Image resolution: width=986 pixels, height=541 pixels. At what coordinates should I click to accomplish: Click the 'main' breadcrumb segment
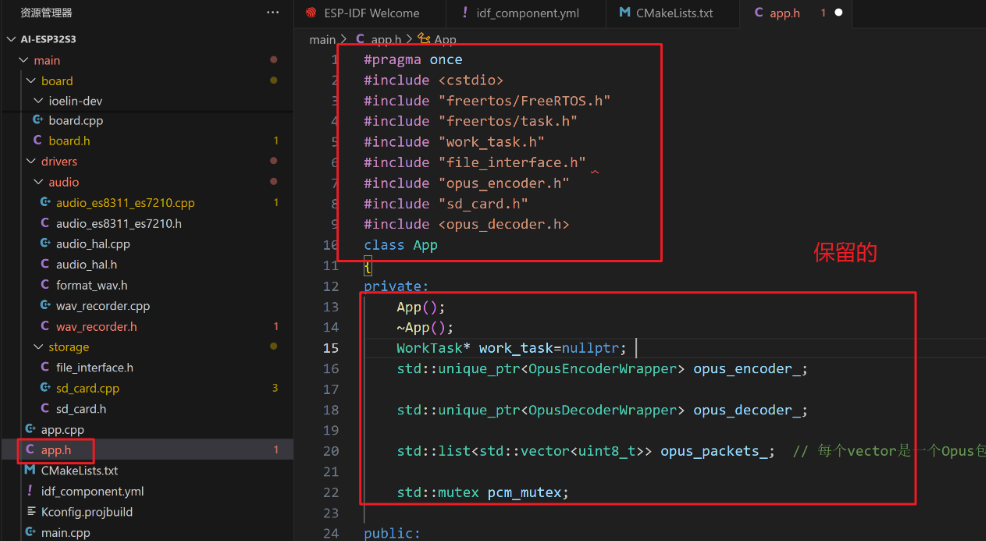[x=322, y=40]
